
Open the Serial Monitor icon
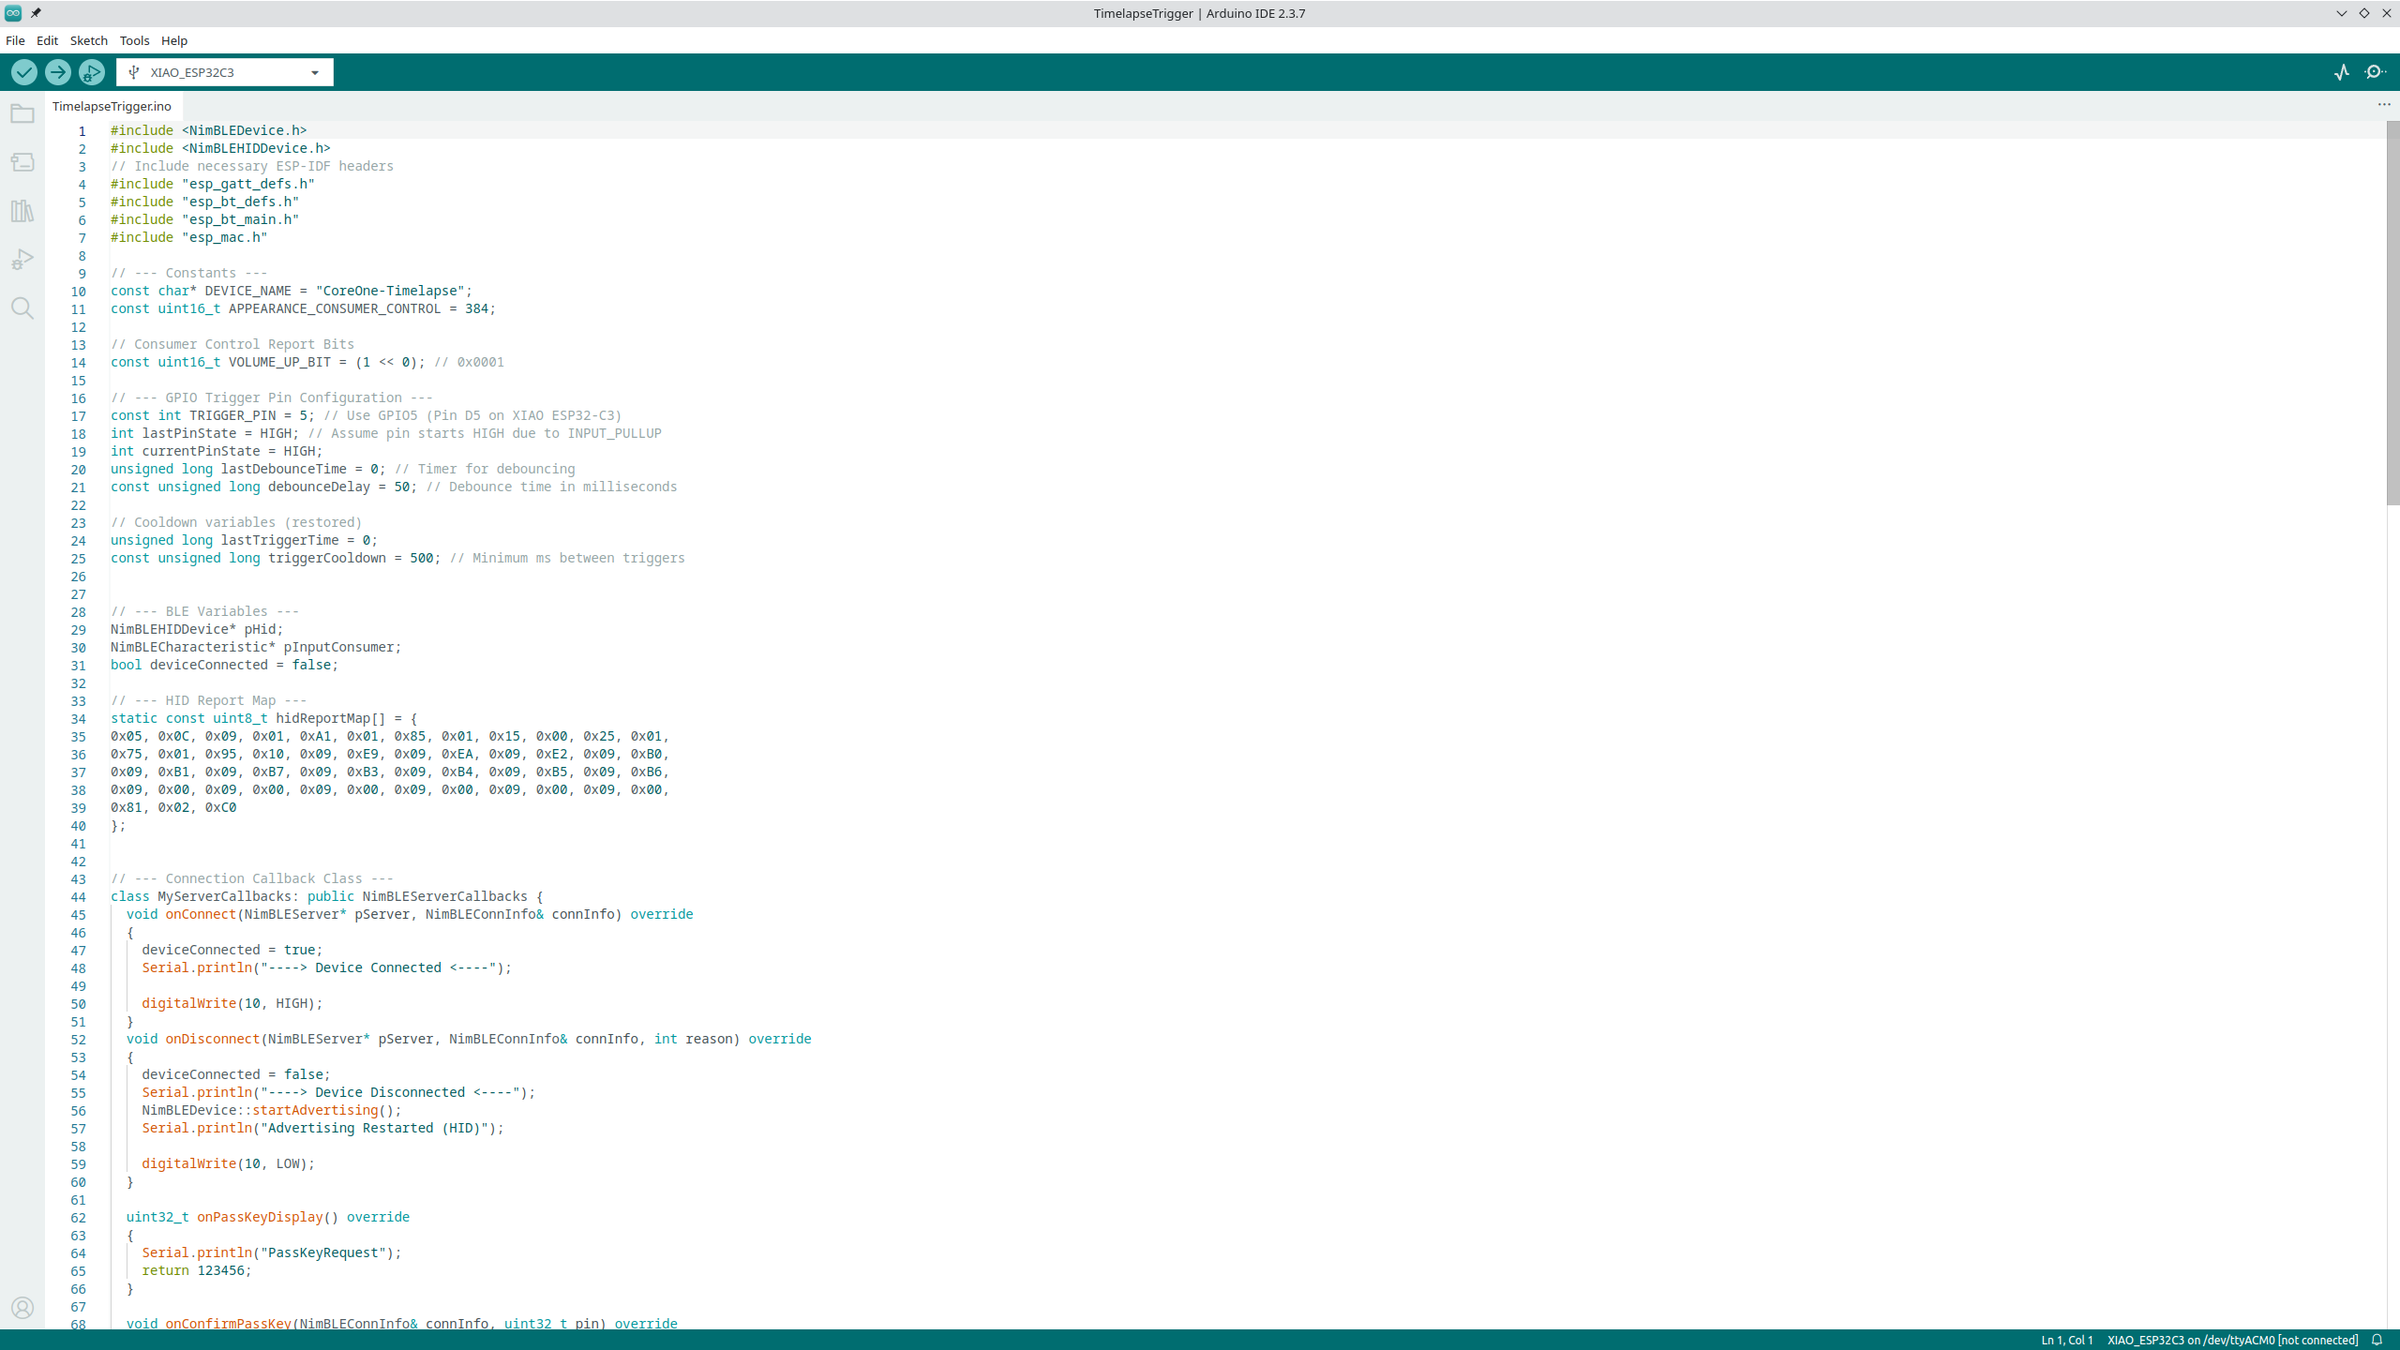click(x=2376, y=72)
